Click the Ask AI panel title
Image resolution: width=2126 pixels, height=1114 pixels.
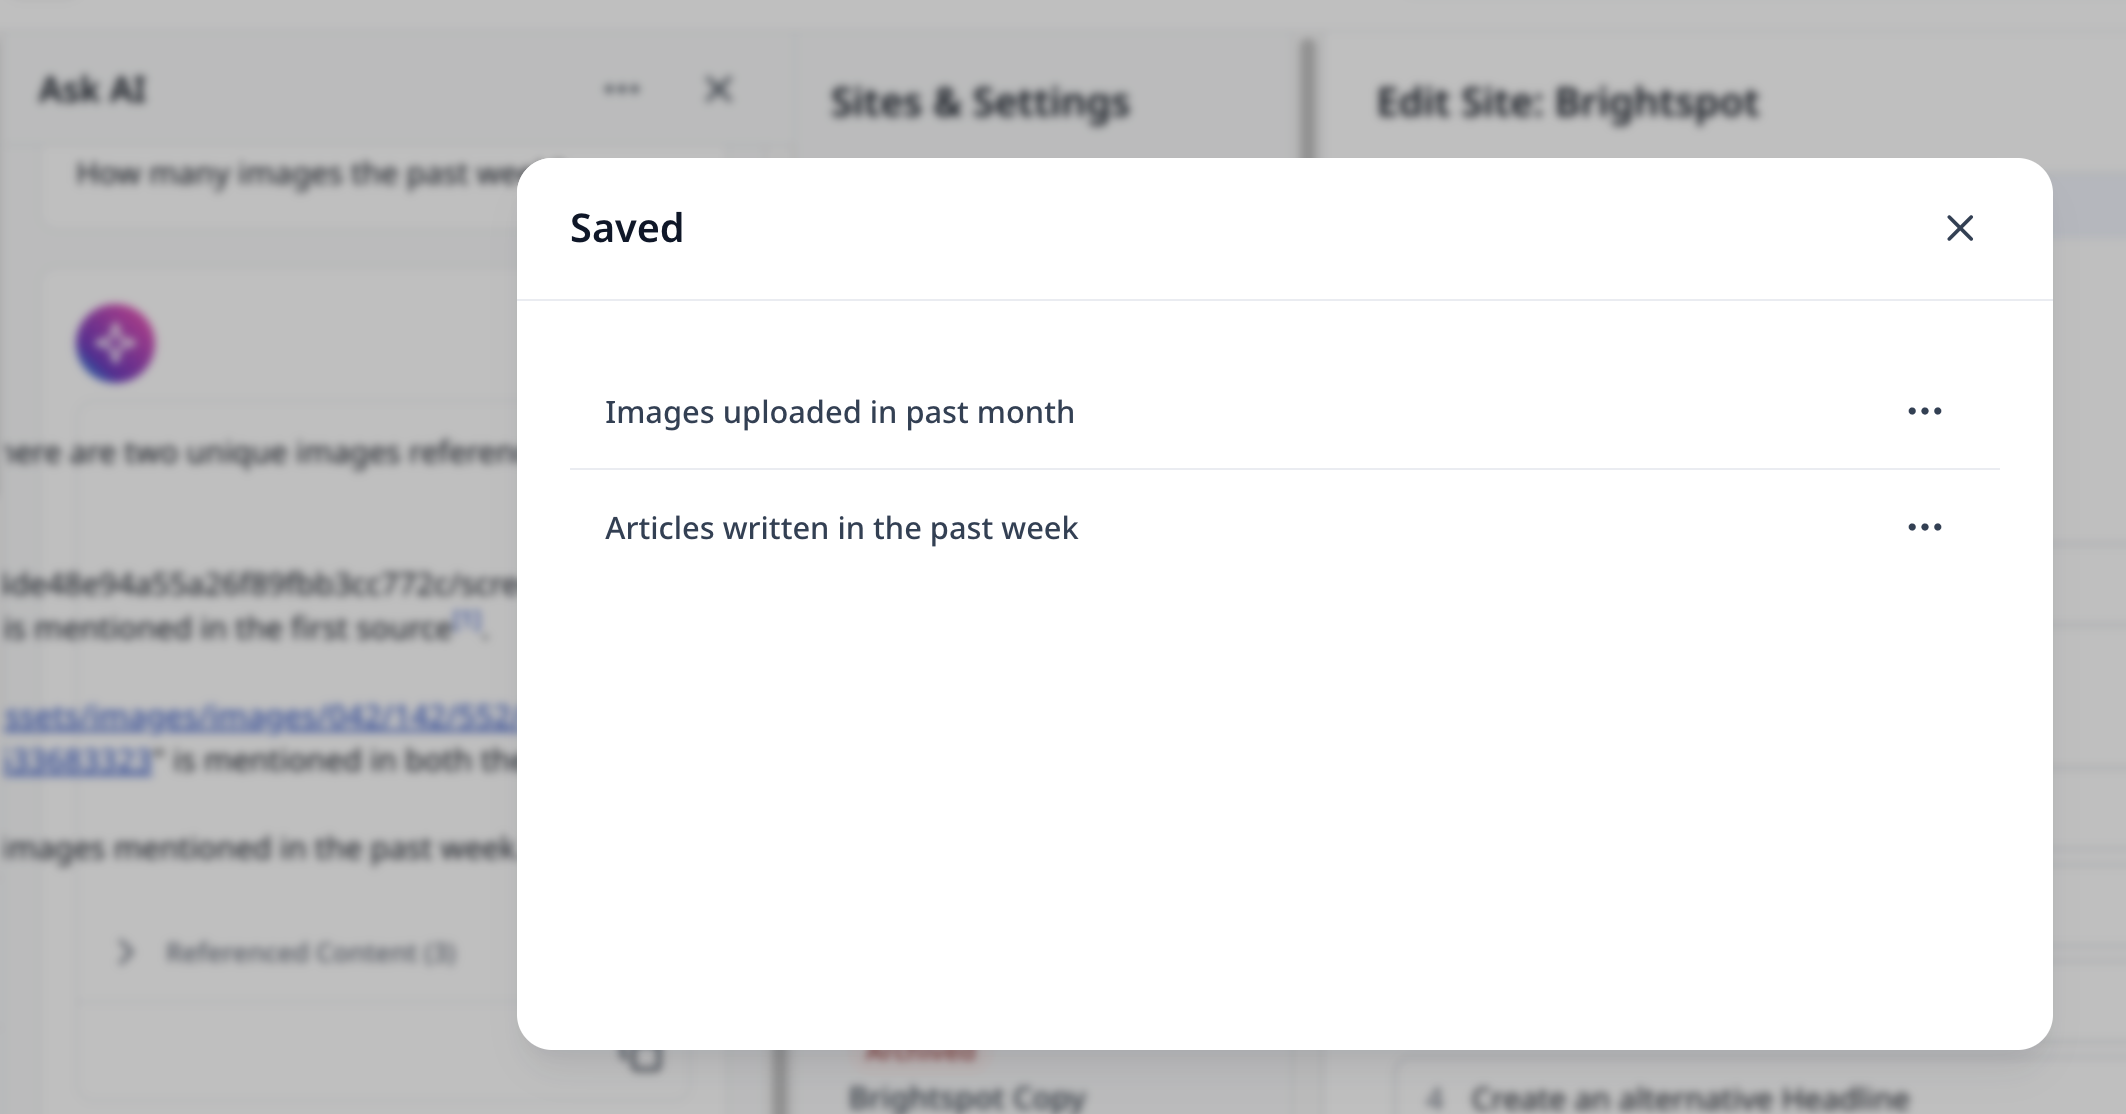coord(92,90)
